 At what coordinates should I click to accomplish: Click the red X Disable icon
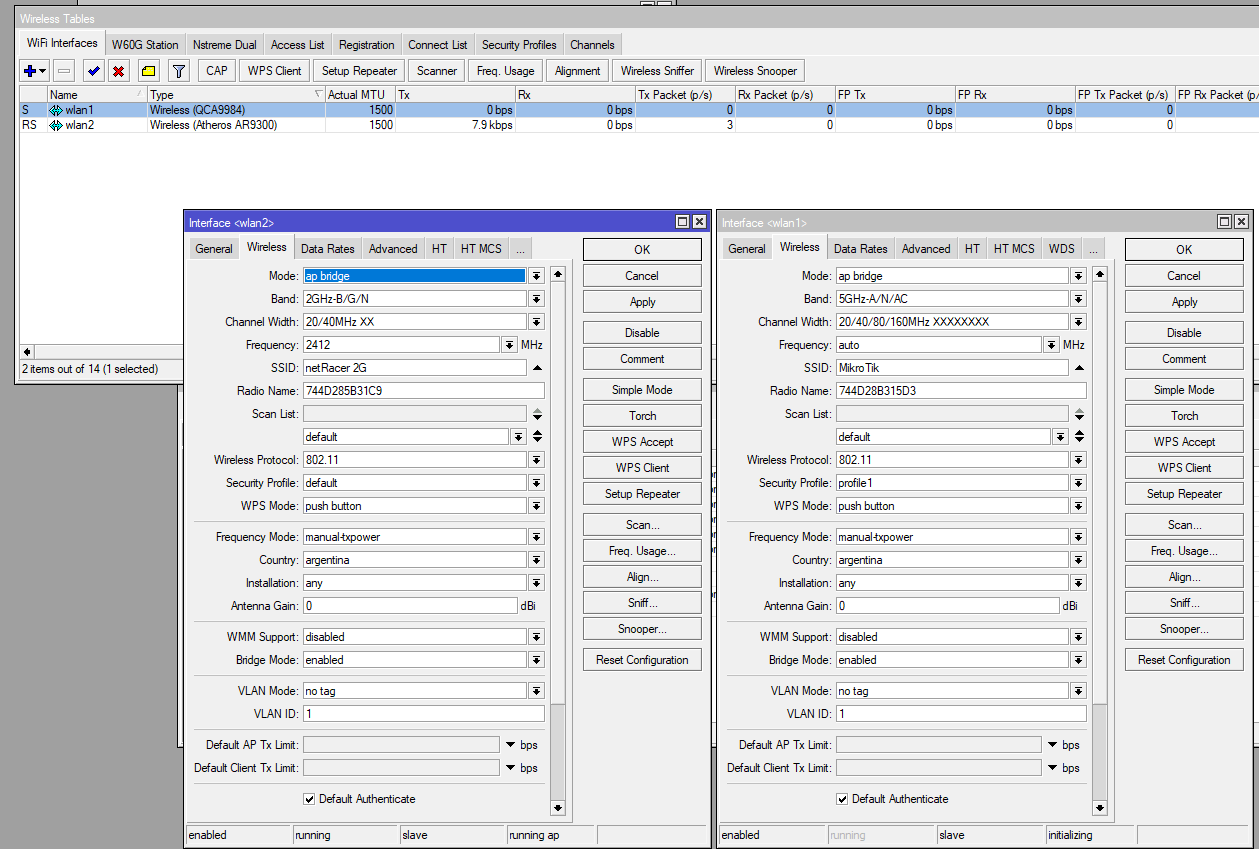pos(119,71)
